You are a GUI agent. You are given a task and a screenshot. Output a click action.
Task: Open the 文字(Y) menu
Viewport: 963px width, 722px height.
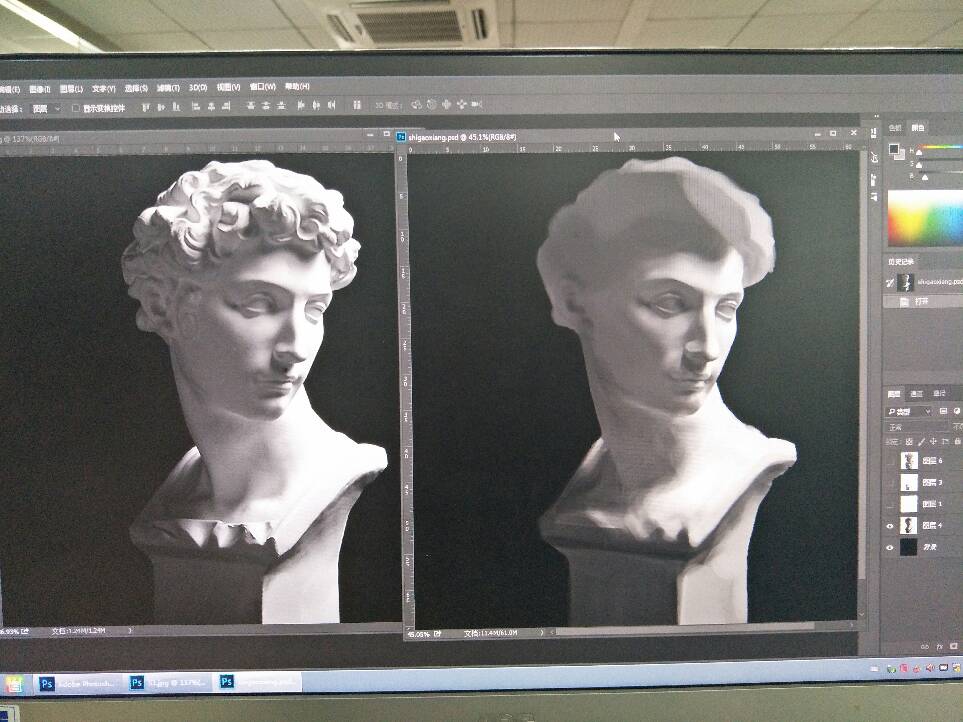104,88
